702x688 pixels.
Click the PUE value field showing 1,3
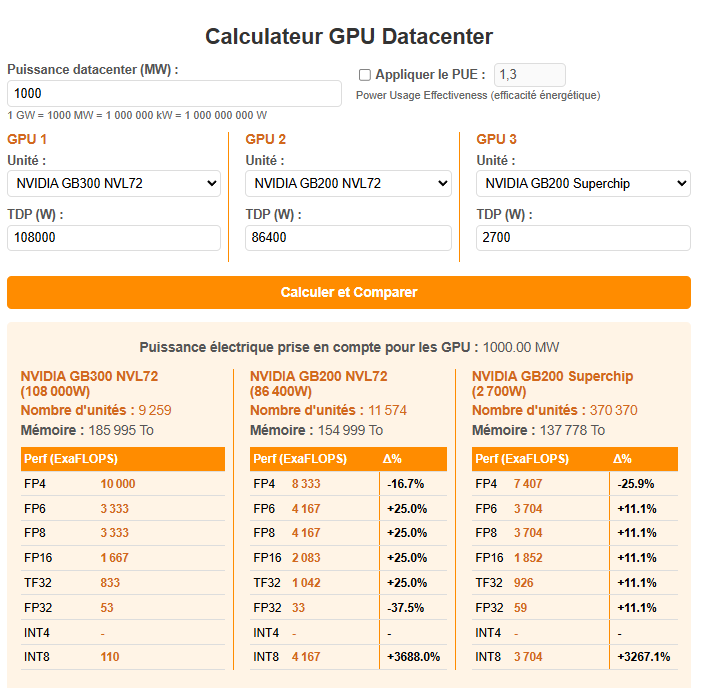[530, 75]
